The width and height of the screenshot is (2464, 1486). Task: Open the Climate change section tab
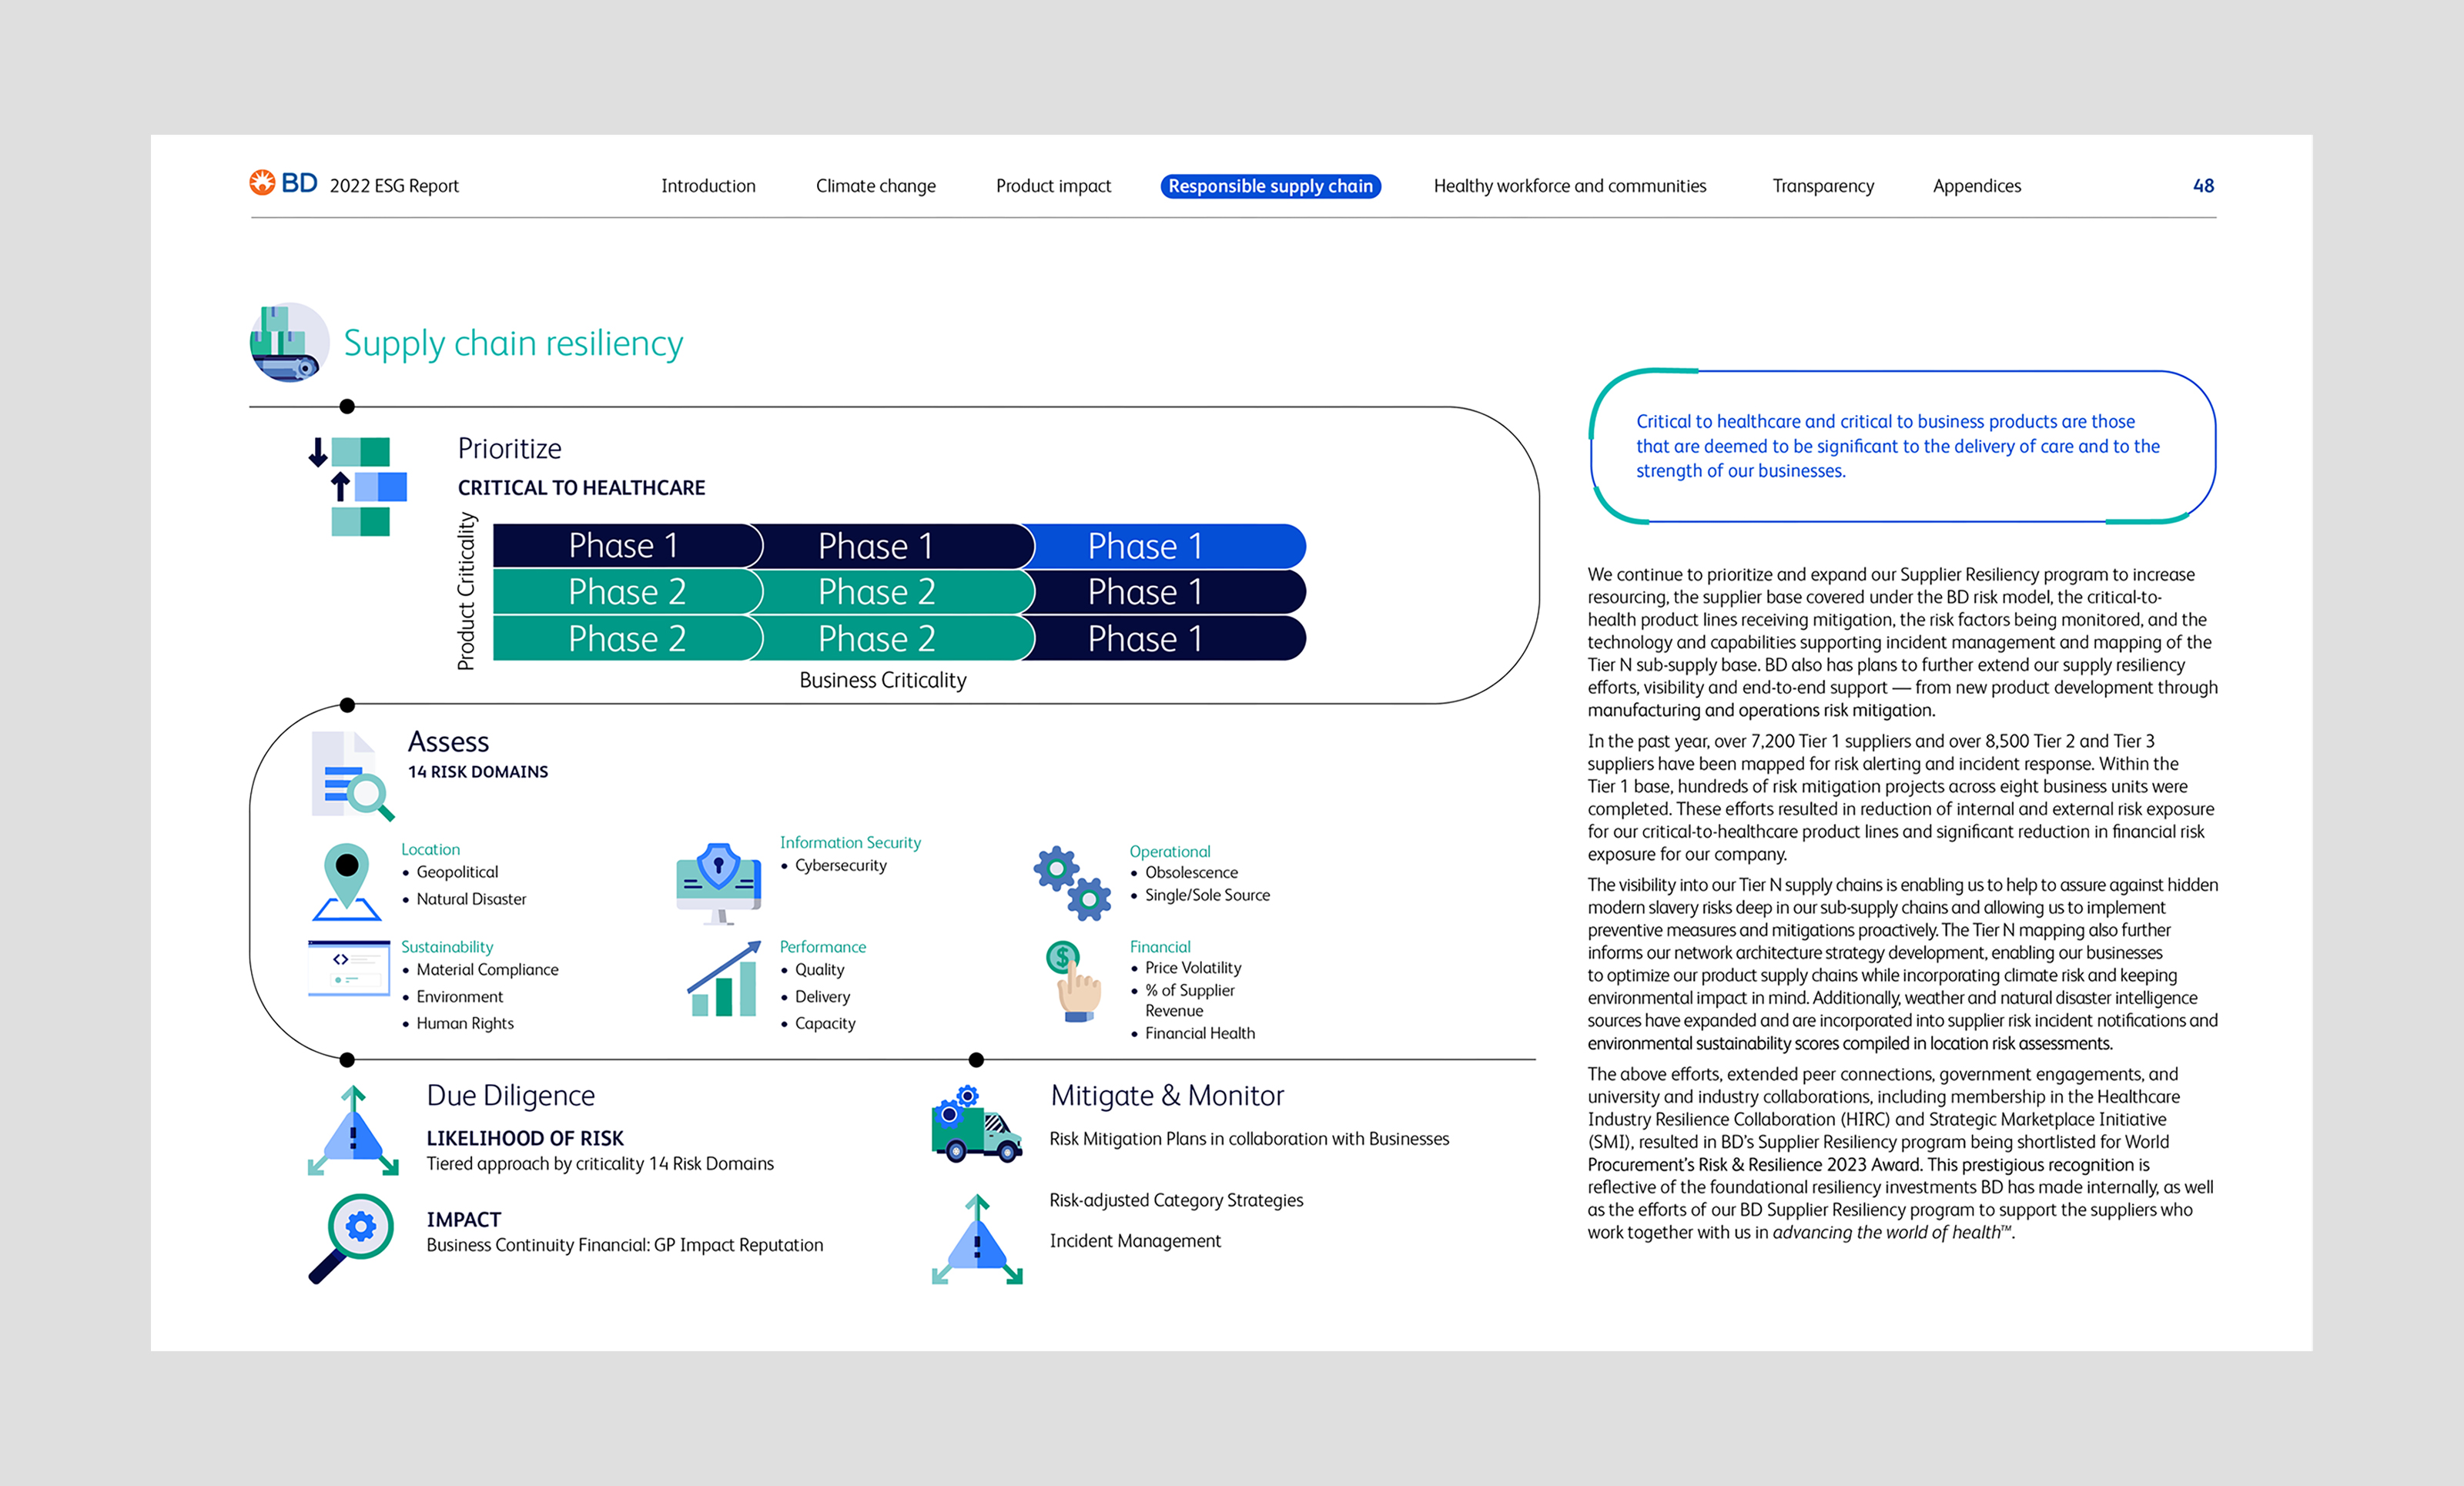coord(876,186)
